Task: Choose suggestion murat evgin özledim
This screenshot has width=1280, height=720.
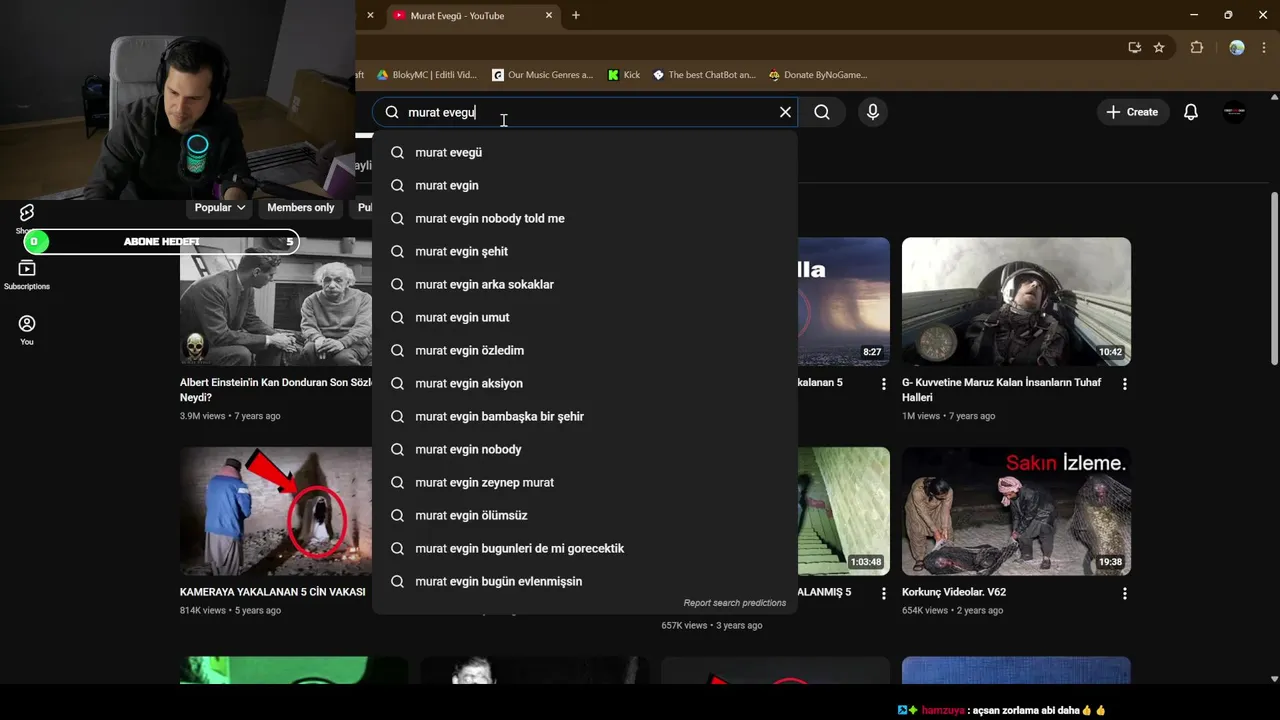Action: point(585,350)
